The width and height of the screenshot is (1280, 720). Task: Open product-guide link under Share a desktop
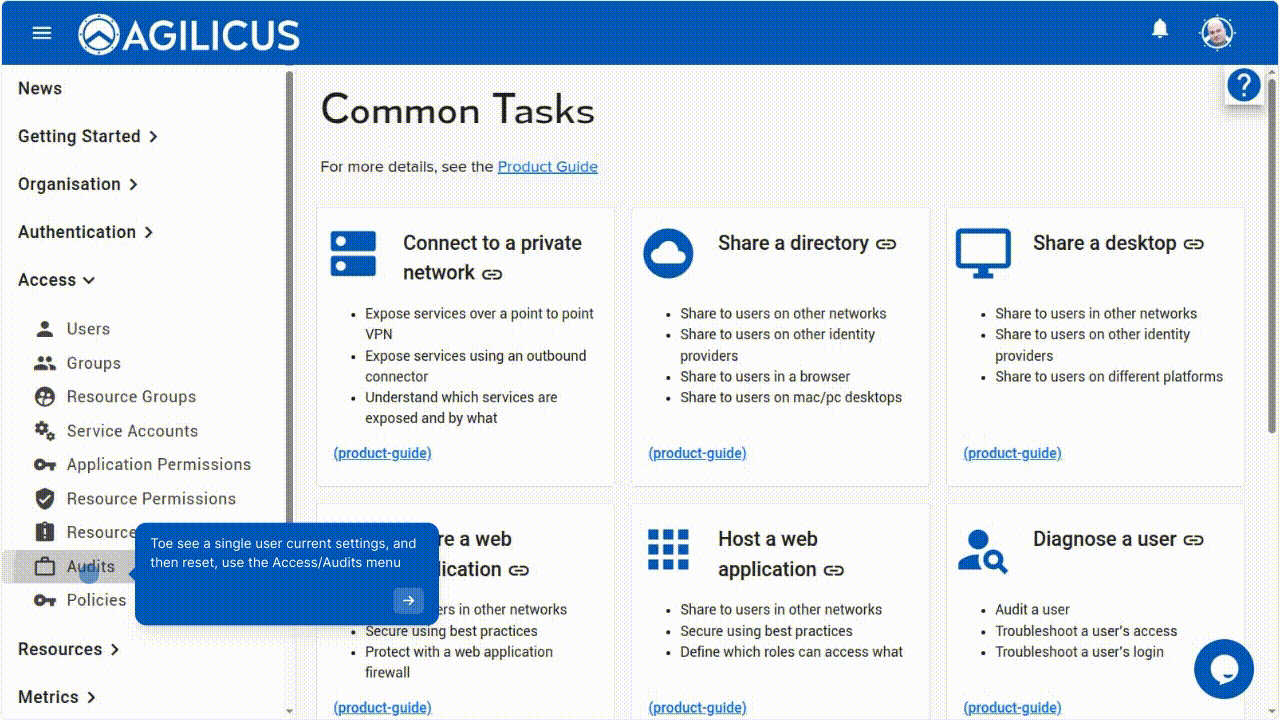1013,453
